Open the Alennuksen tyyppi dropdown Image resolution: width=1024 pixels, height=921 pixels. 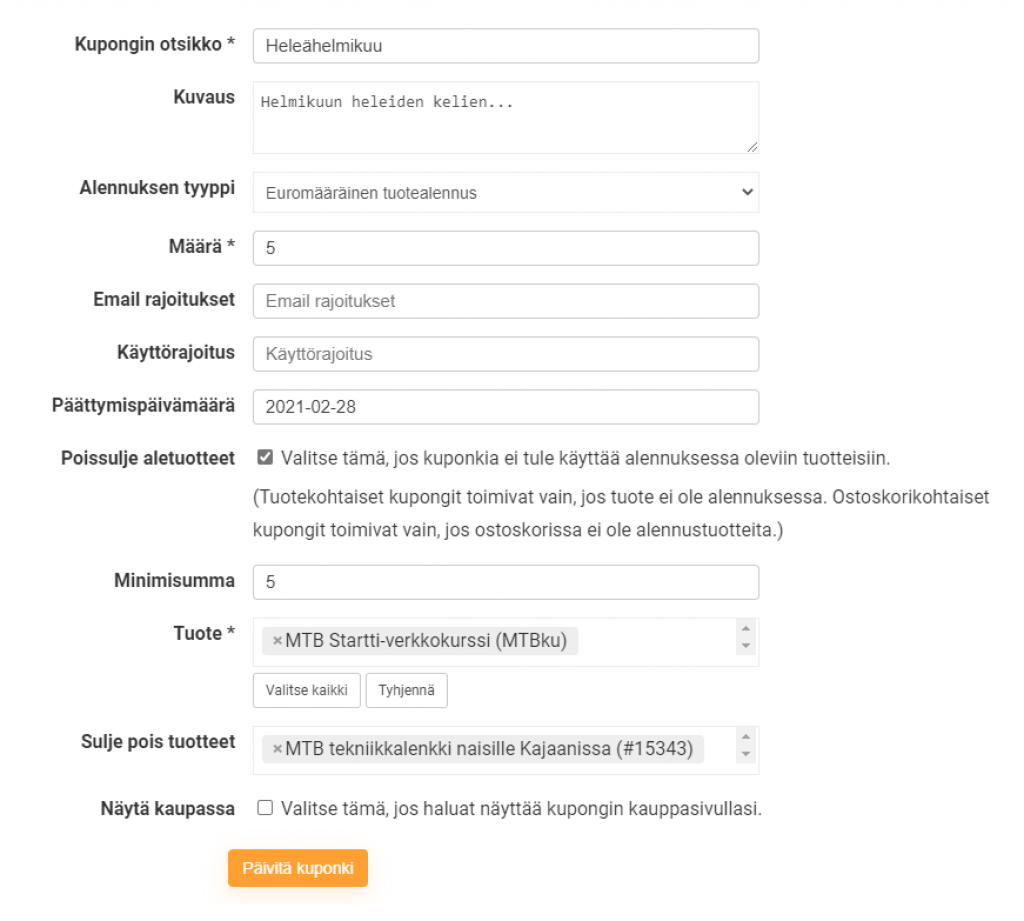(x=505, y=193)
